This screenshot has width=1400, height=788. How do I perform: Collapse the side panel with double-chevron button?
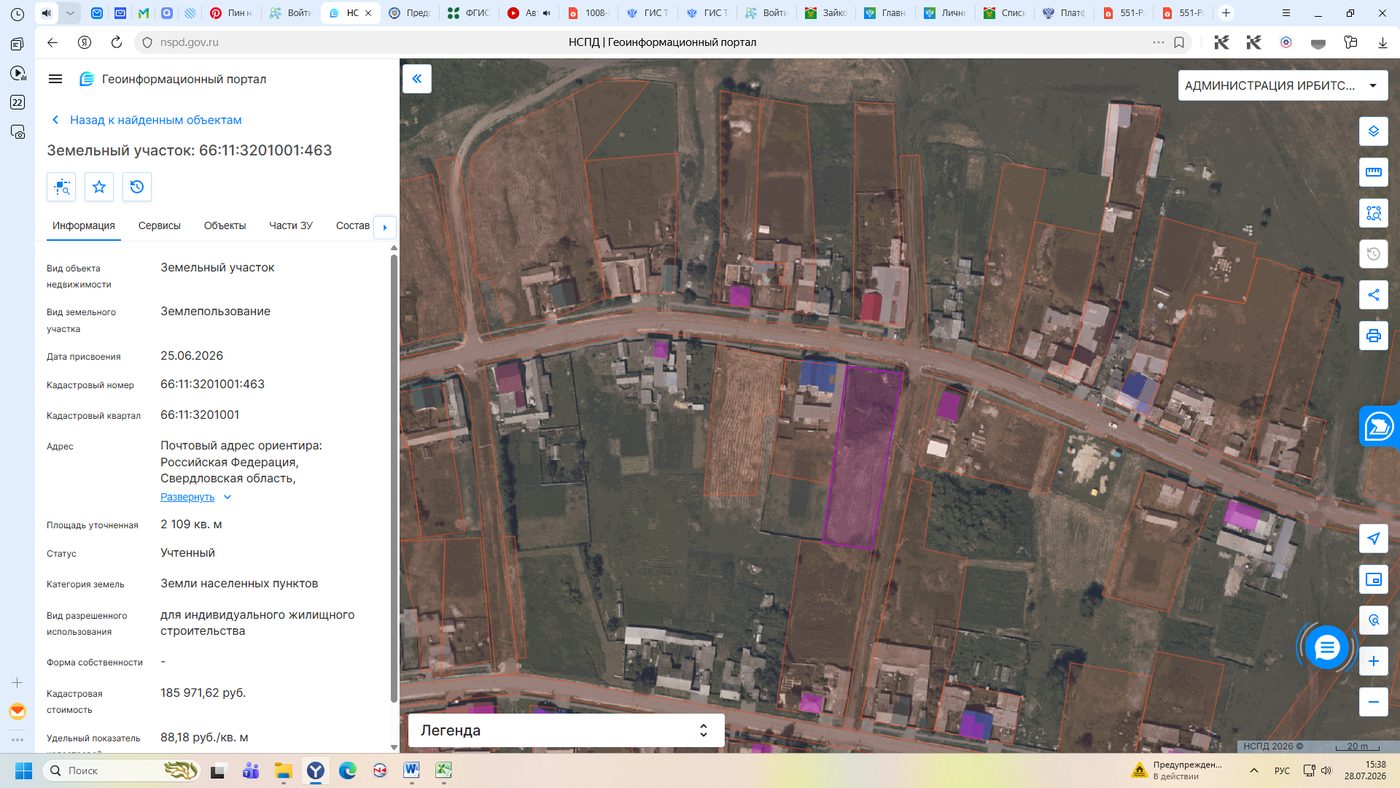click(417, 79)
